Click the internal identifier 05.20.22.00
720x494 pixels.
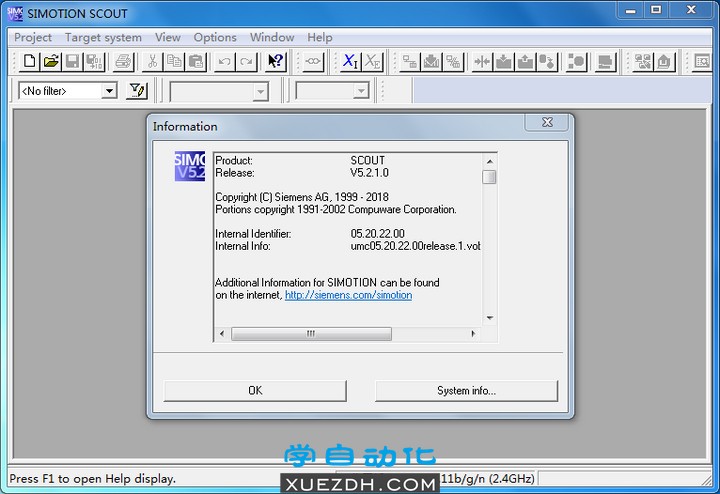(x=377, y=233)
